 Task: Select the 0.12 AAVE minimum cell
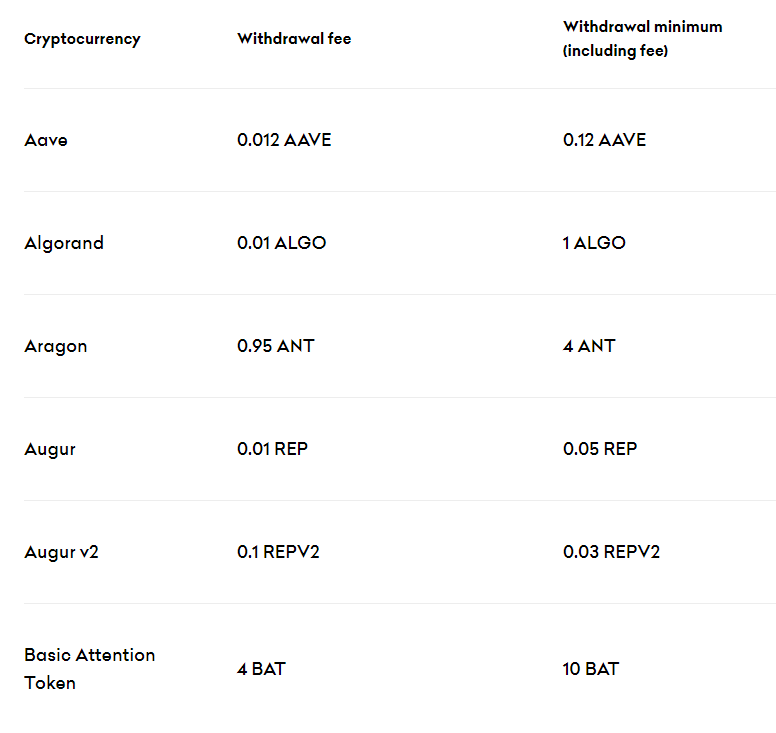[x=604, y=140]
